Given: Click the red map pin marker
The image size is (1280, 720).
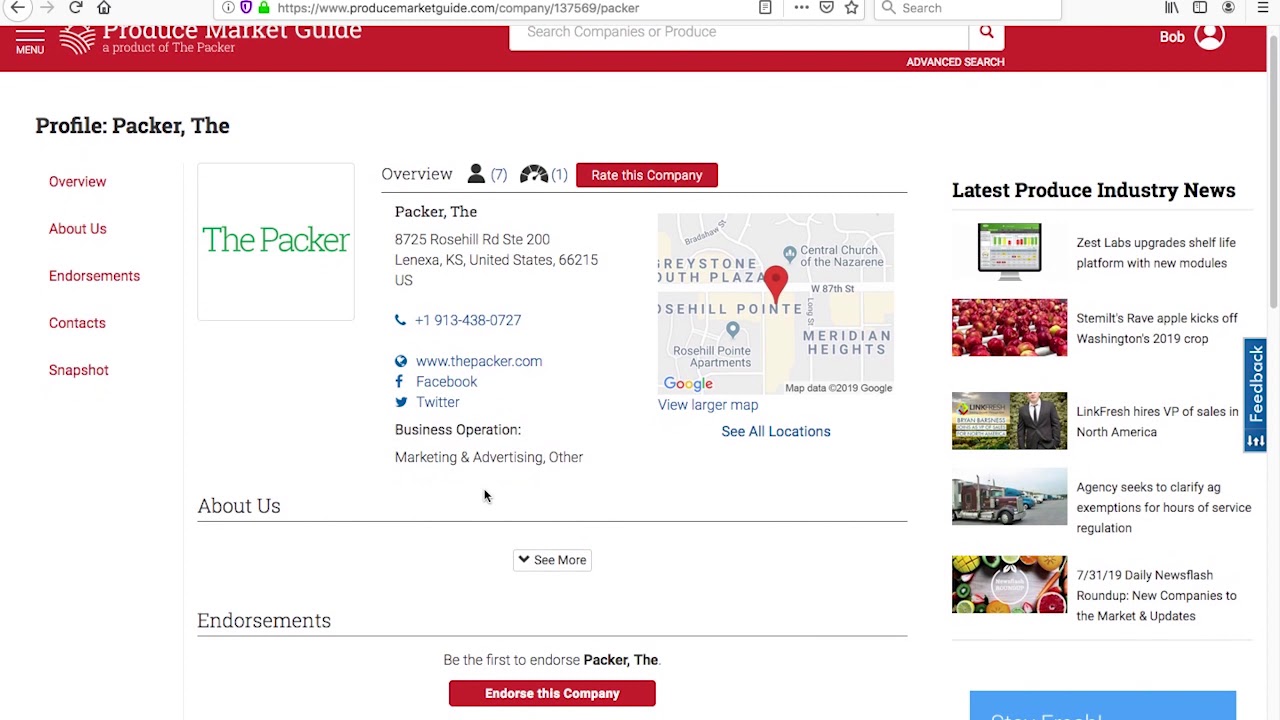Looking at the screenshot, I should (x=775, y=284).
